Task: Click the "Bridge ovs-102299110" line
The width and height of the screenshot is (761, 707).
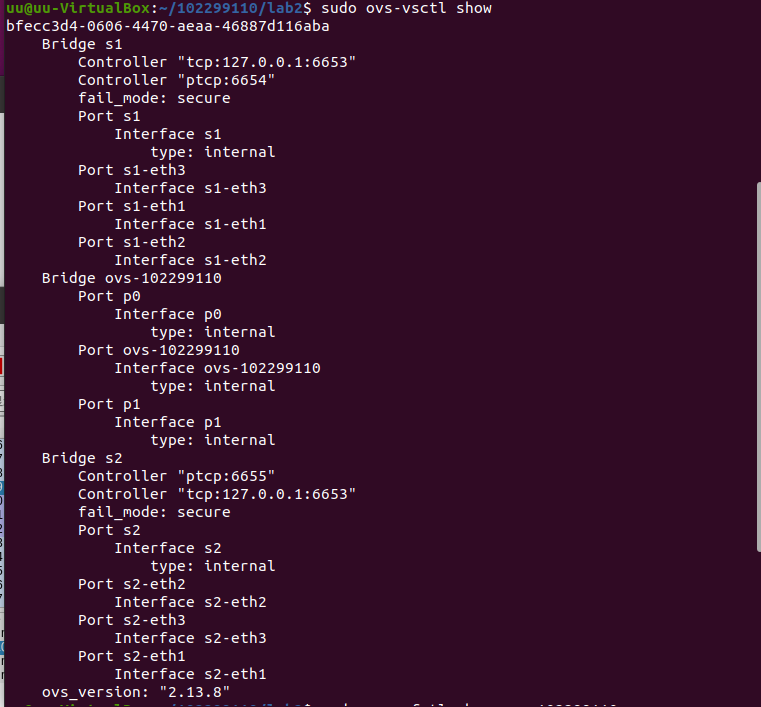Action: [x=132, y=278]
